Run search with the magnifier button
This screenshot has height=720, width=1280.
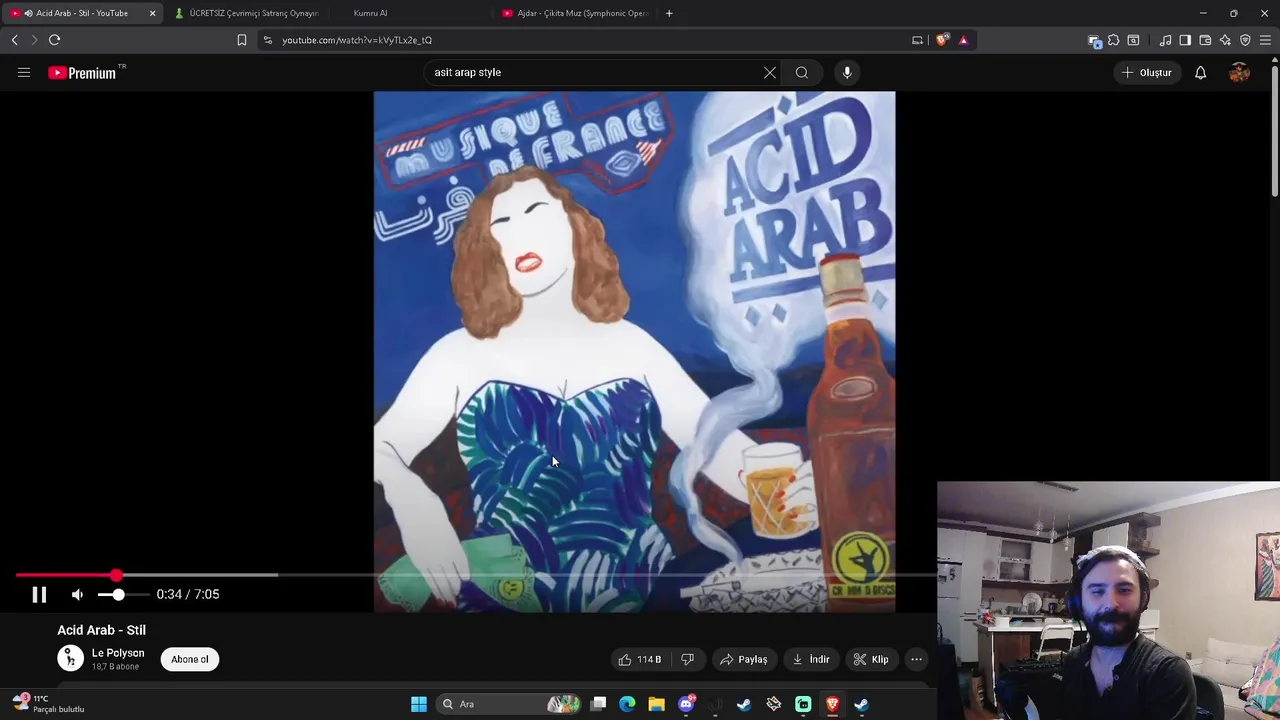tap(802, 72)
